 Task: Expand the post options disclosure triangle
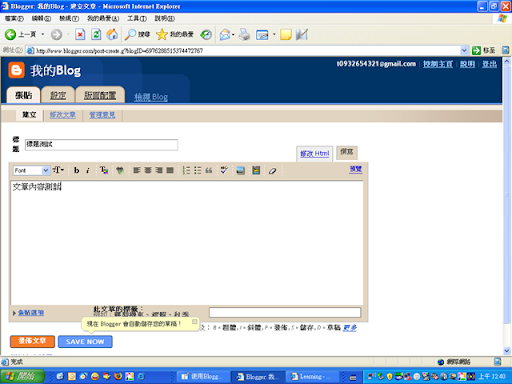[x=14, y=313]
